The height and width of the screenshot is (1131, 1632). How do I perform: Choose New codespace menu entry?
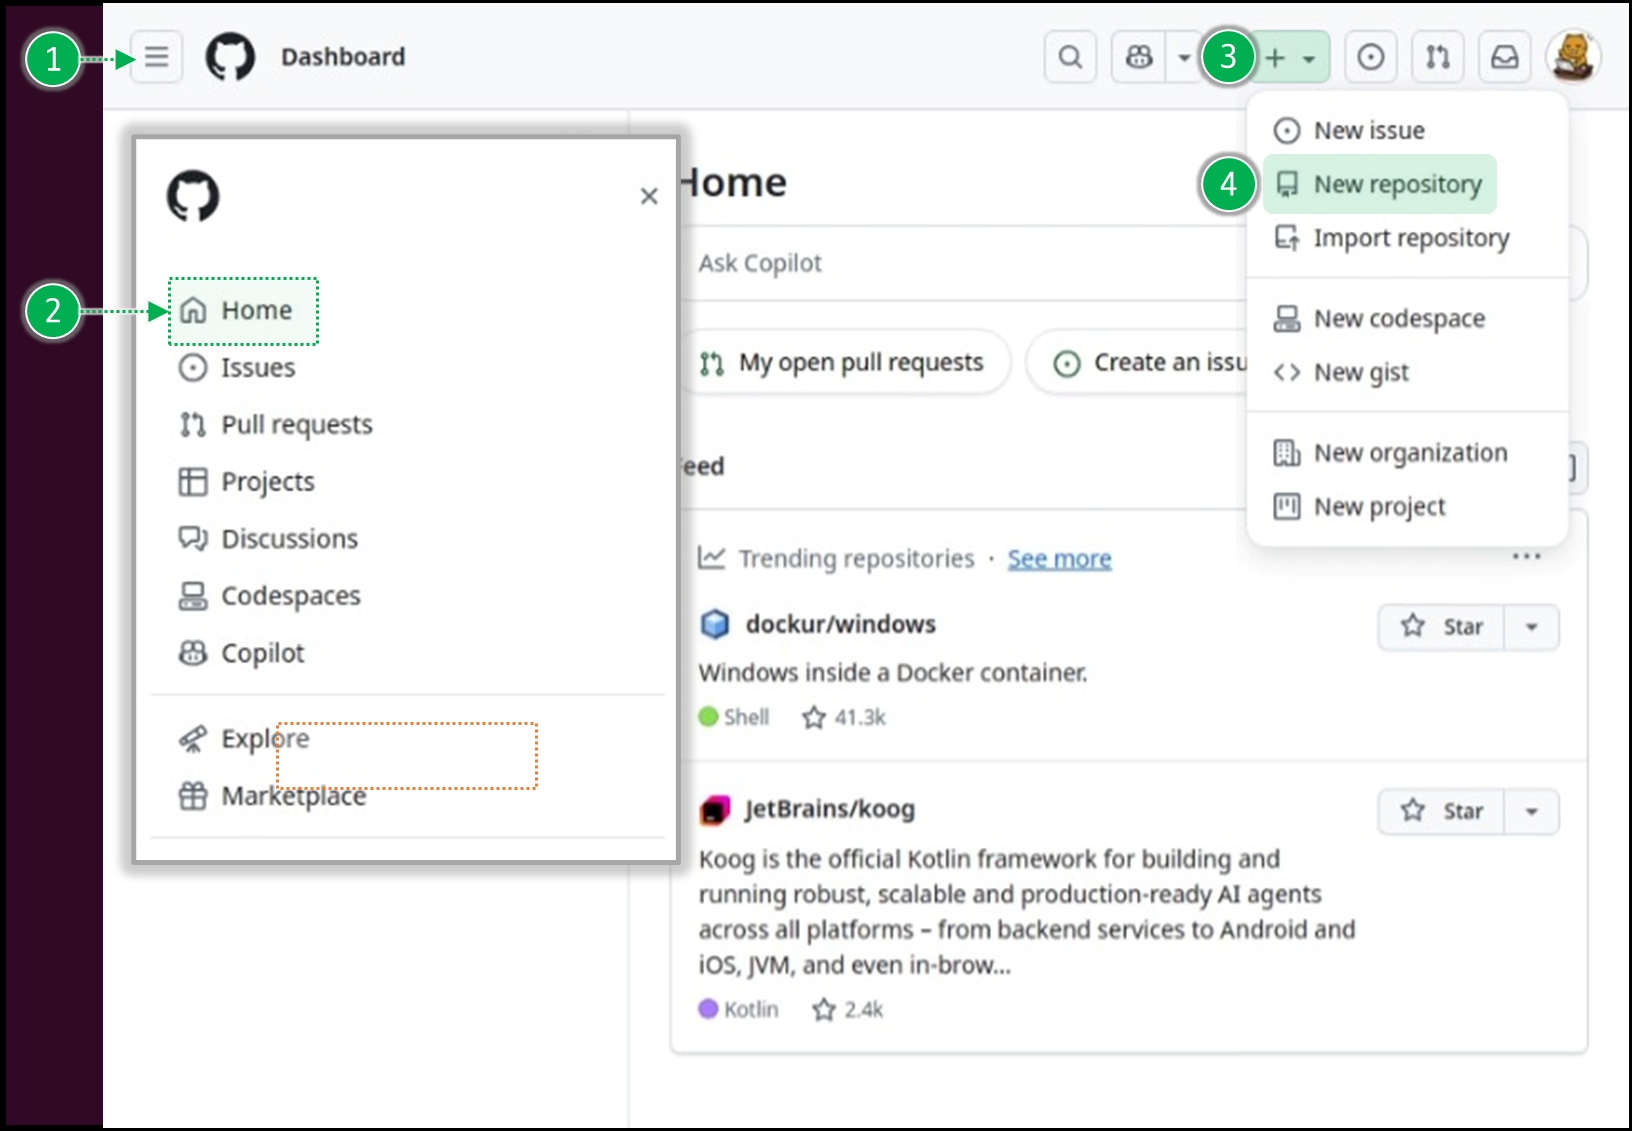(1405, 319)
